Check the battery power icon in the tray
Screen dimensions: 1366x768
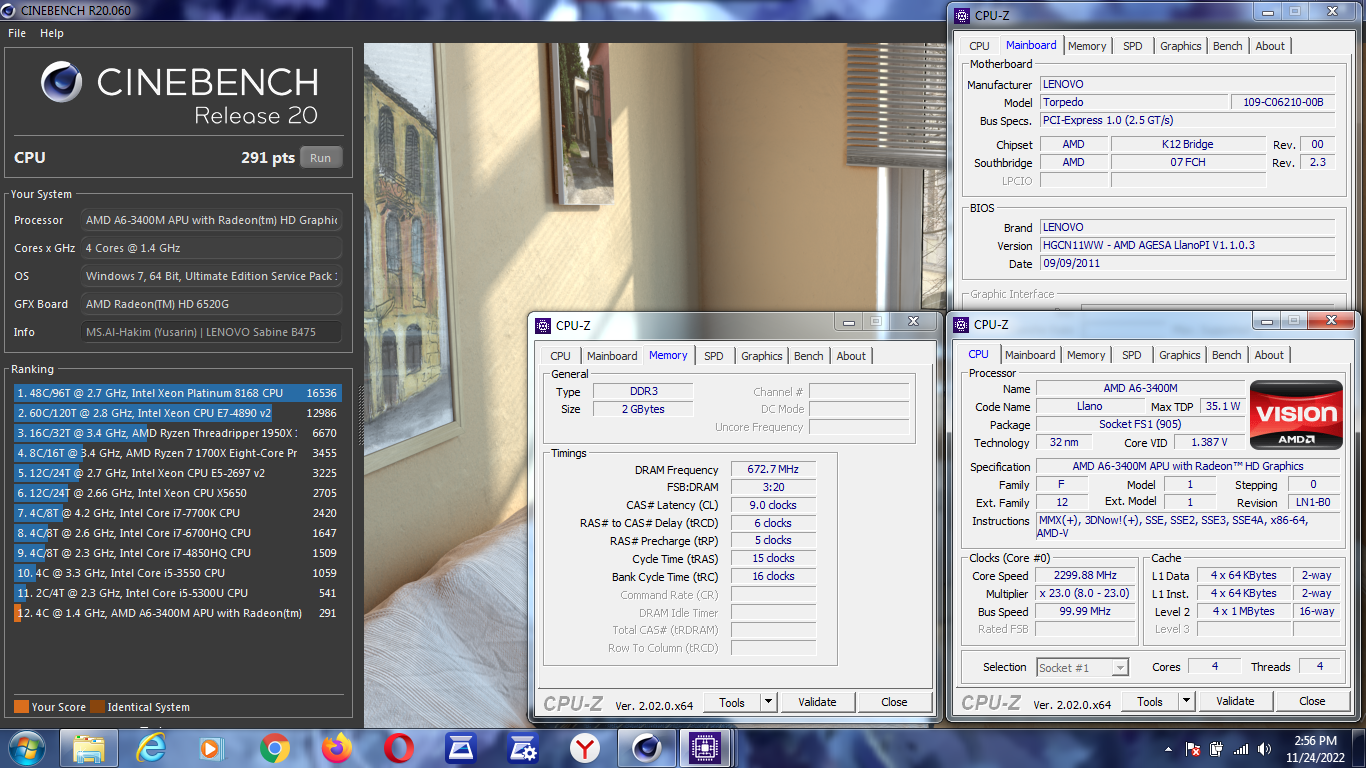1216,749
